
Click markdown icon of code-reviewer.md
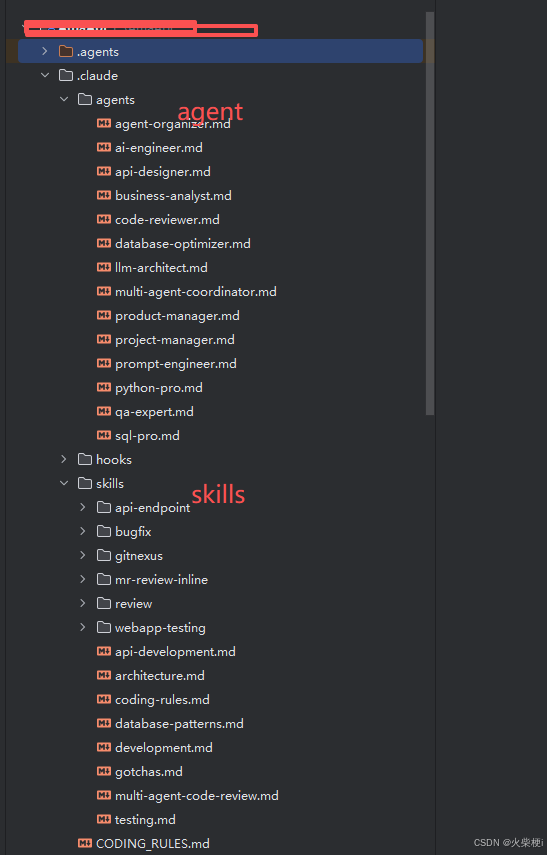[x=104, y=219]
